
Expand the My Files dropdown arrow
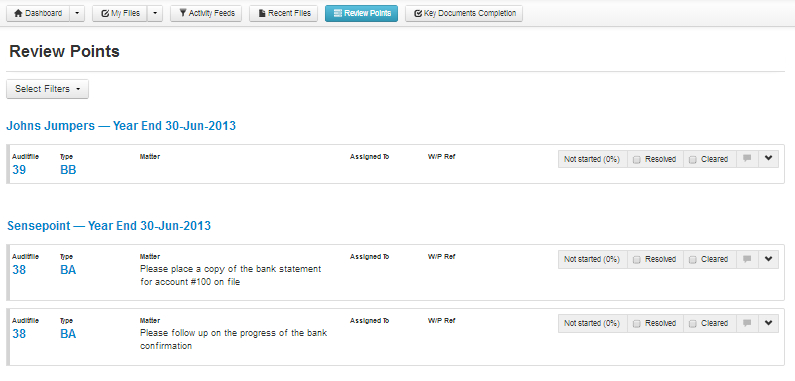[x=155, y=14]
